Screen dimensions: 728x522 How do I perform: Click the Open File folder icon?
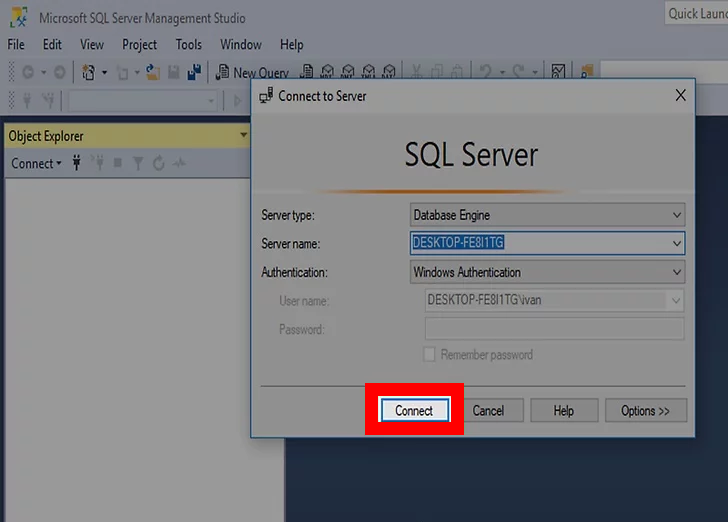pyautogui.click(x=153, y=72)
